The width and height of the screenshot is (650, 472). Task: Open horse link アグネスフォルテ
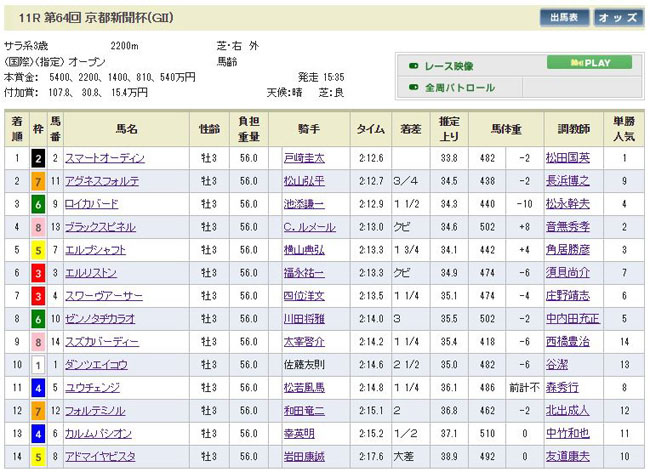point(101,181)
